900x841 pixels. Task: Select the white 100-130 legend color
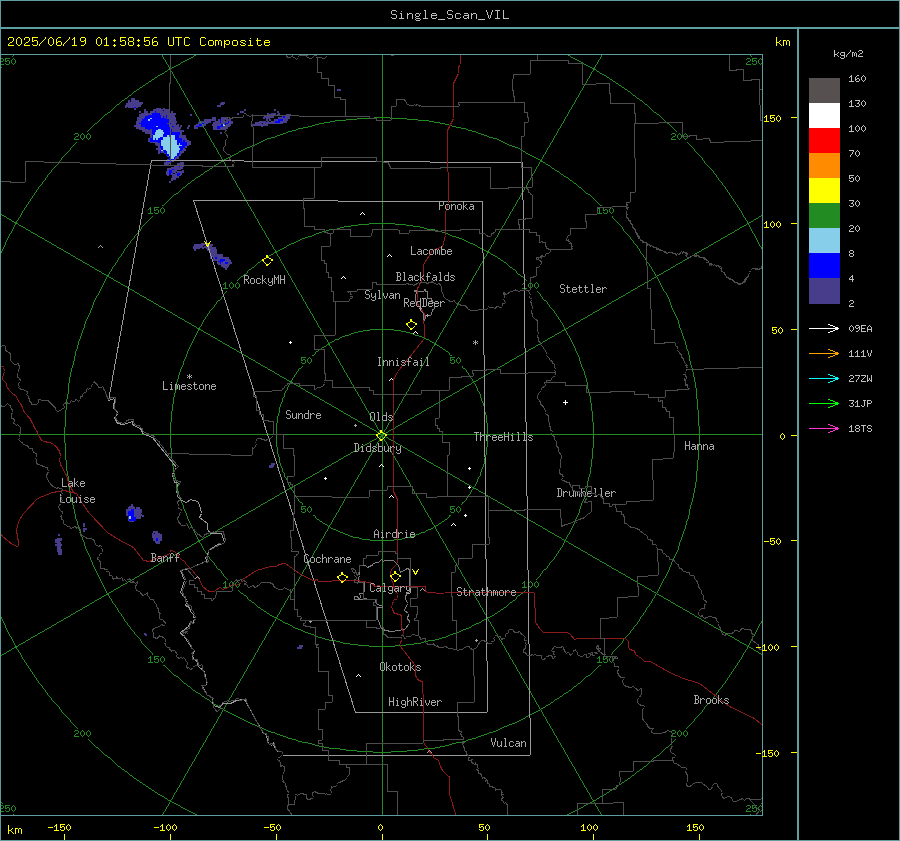(824, 115)
